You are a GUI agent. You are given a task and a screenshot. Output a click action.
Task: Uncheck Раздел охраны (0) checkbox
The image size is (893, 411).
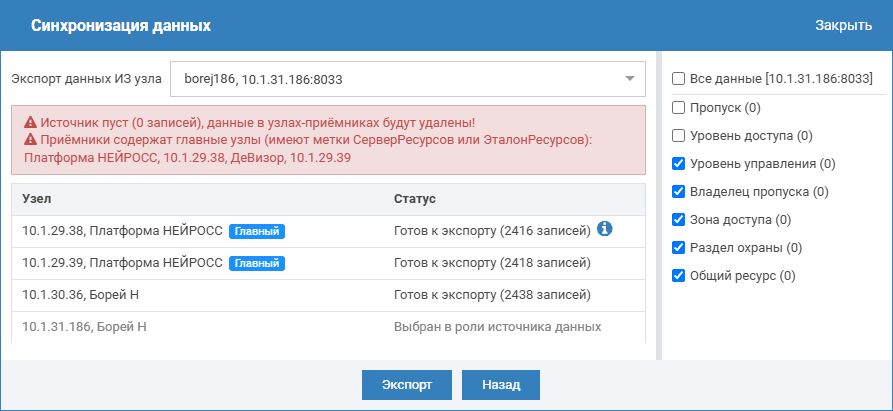click(678, 248)
